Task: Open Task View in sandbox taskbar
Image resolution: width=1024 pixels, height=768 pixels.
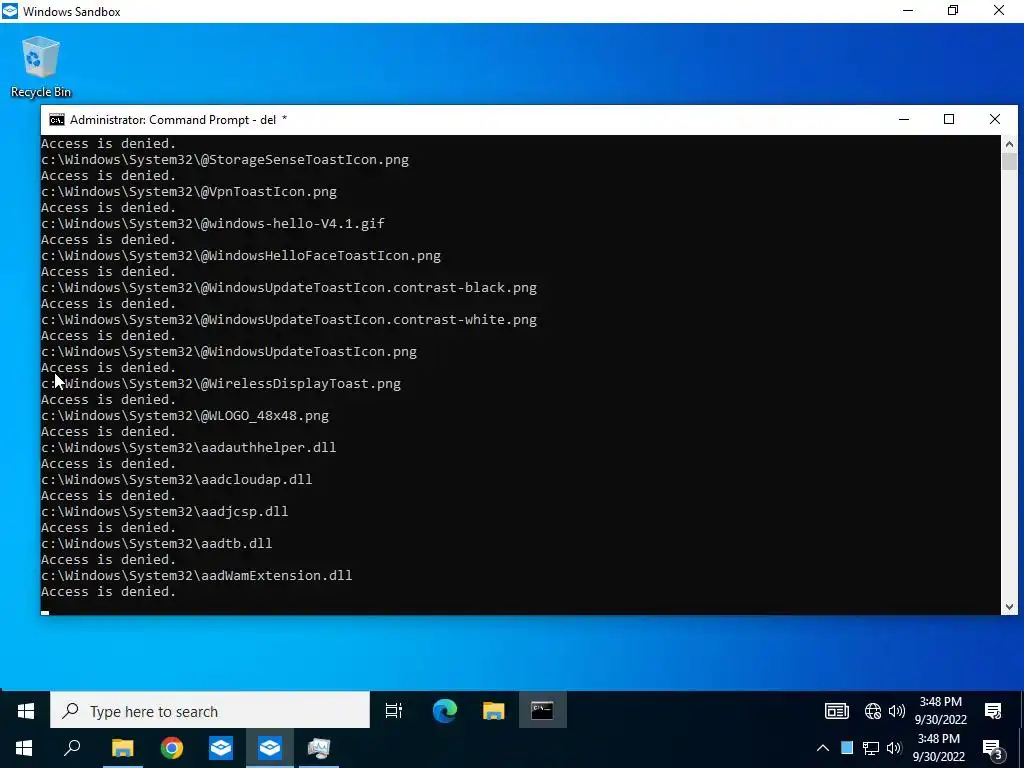Action: pyautogui.click(x=394, y=711)
